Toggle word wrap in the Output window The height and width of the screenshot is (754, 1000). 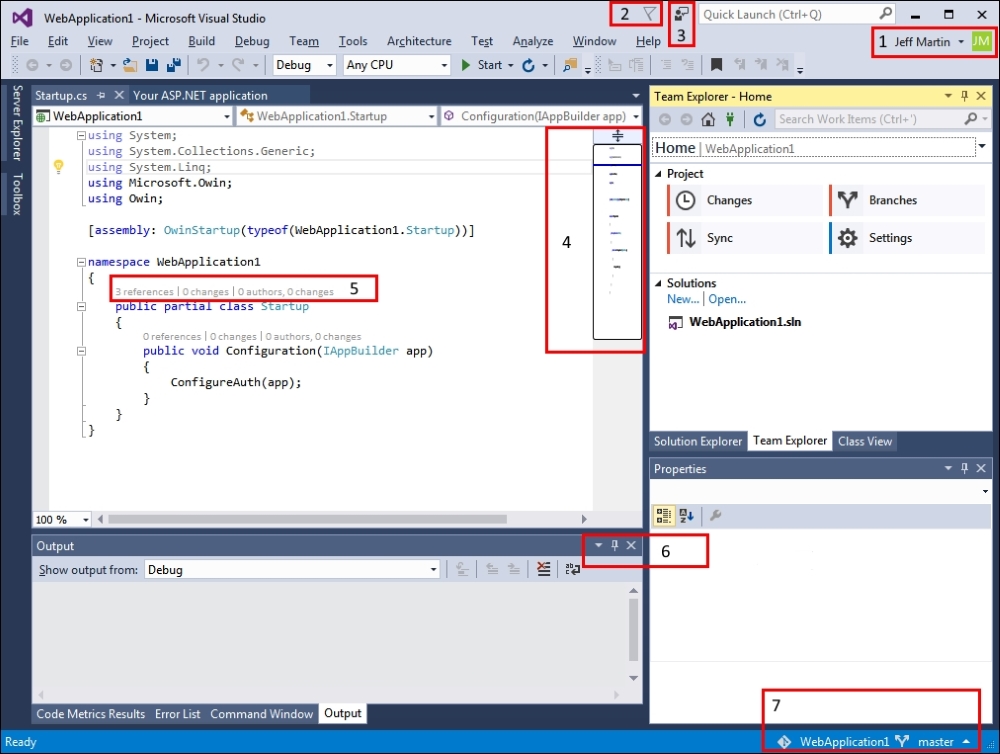coord(572,569)
